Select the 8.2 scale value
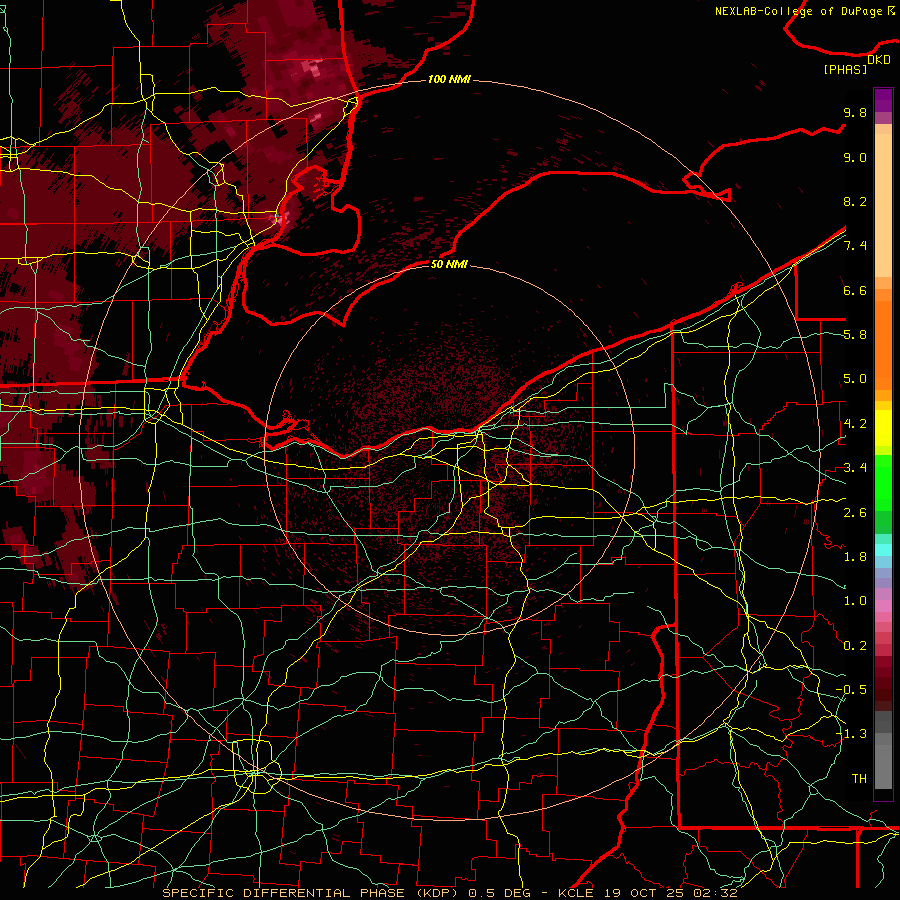Viewport: 900px width, 900px height. pos(855,201)
